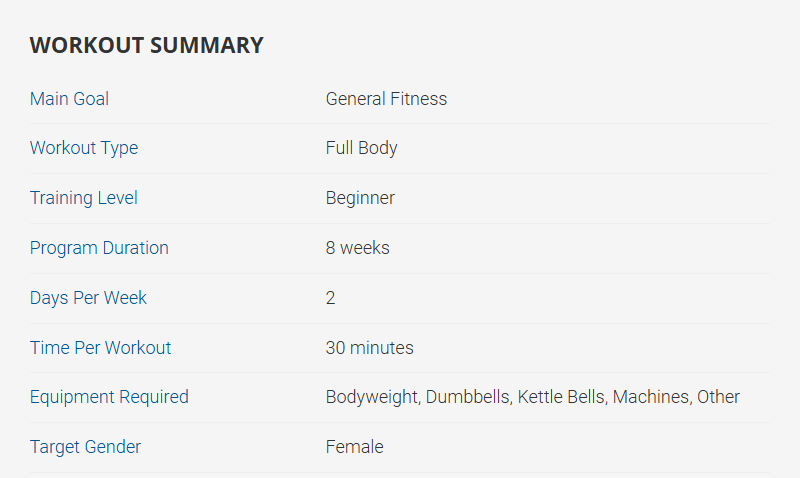This screenshot has width=800, height=478.
Task: Open the Workout Type link
Action: pyautogui.click(x=84, y=148)
